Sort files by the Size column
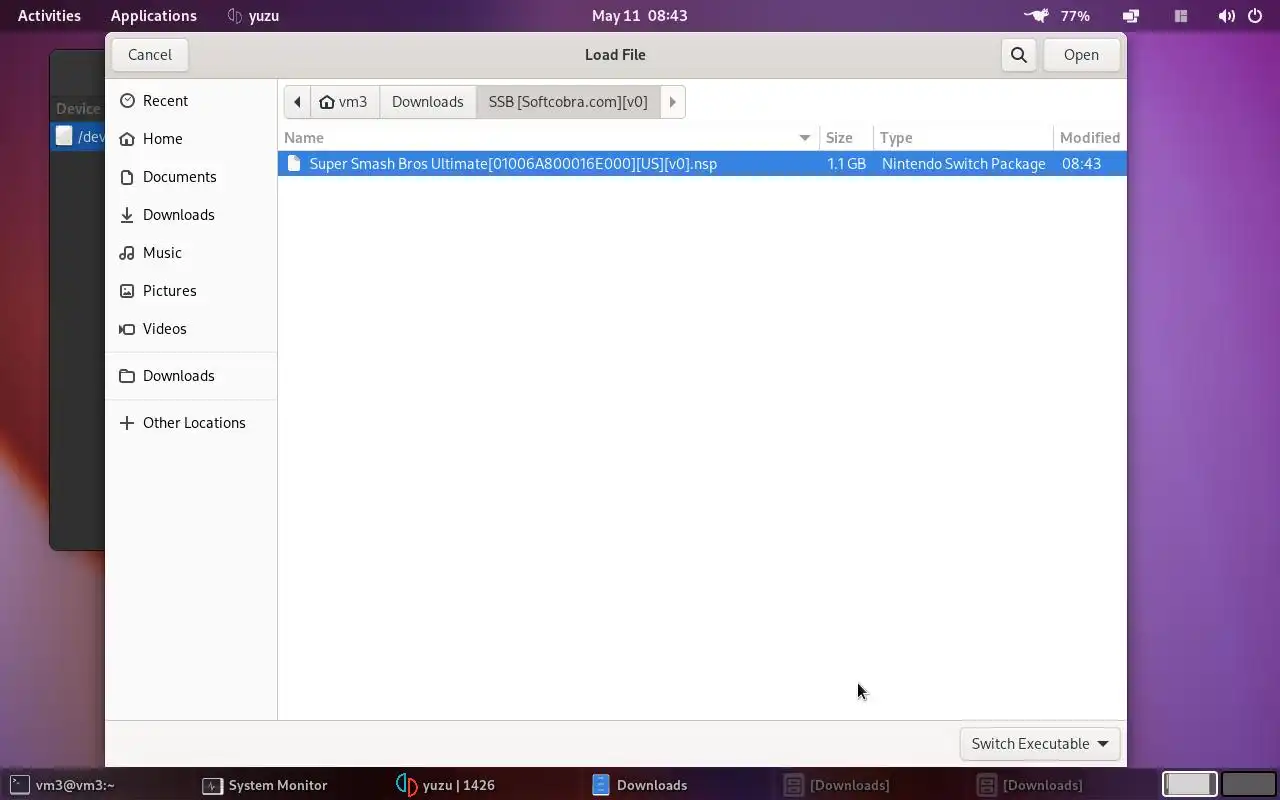 point(846,138)
